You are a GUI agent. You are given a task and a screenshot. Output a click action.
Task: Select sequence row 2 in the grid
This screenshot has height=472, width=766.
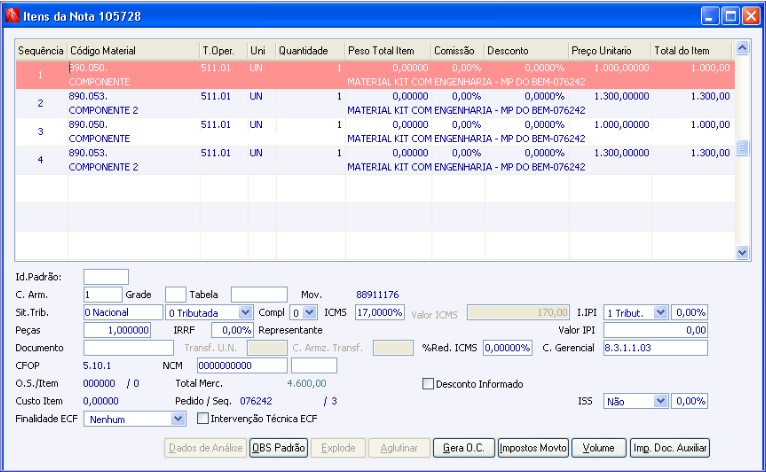(40, 103)
